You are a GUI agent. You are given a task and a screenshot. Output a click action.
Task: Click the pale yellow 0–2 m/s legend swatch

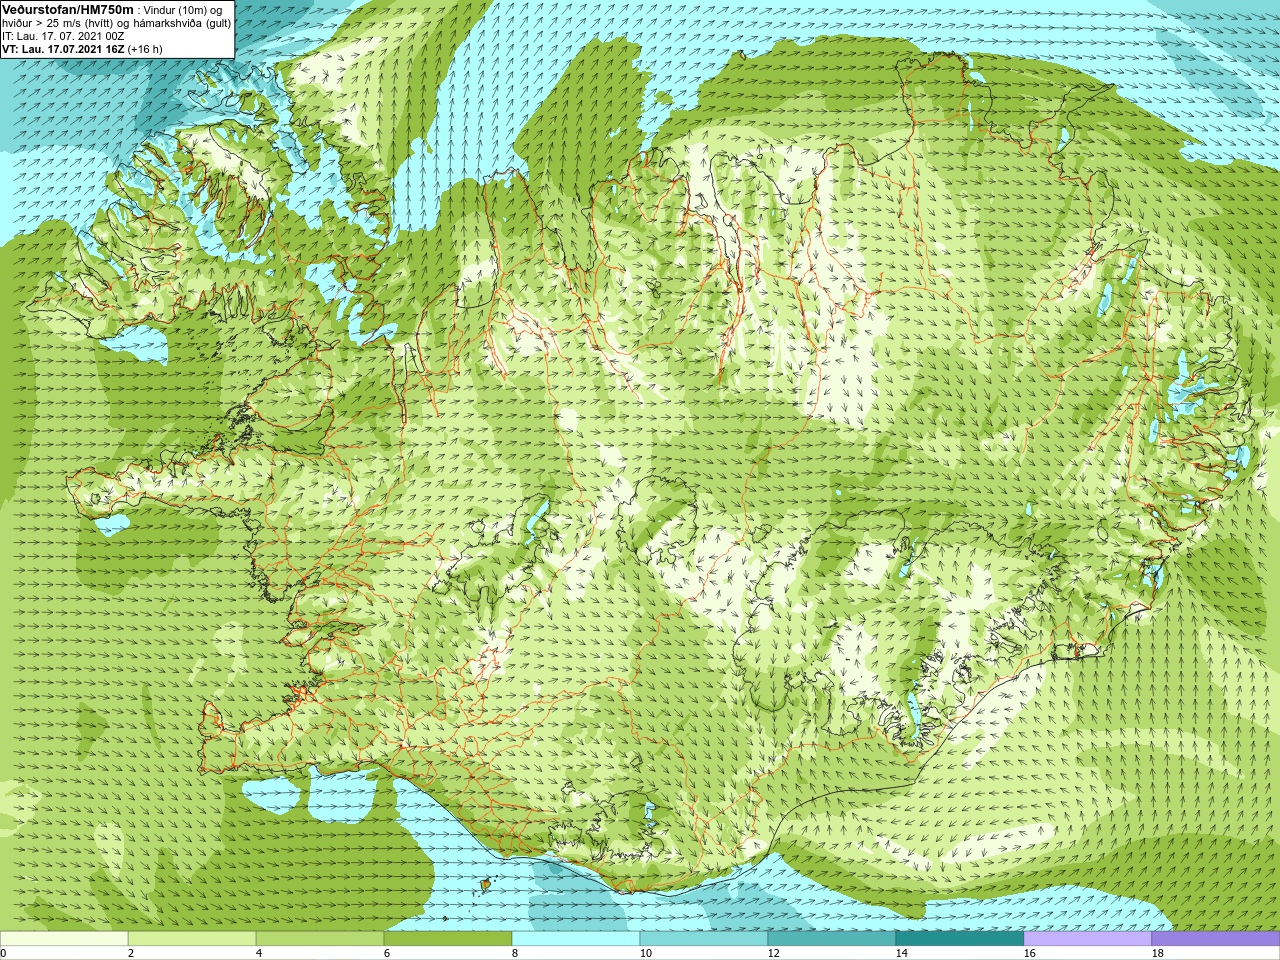[64, 939]
